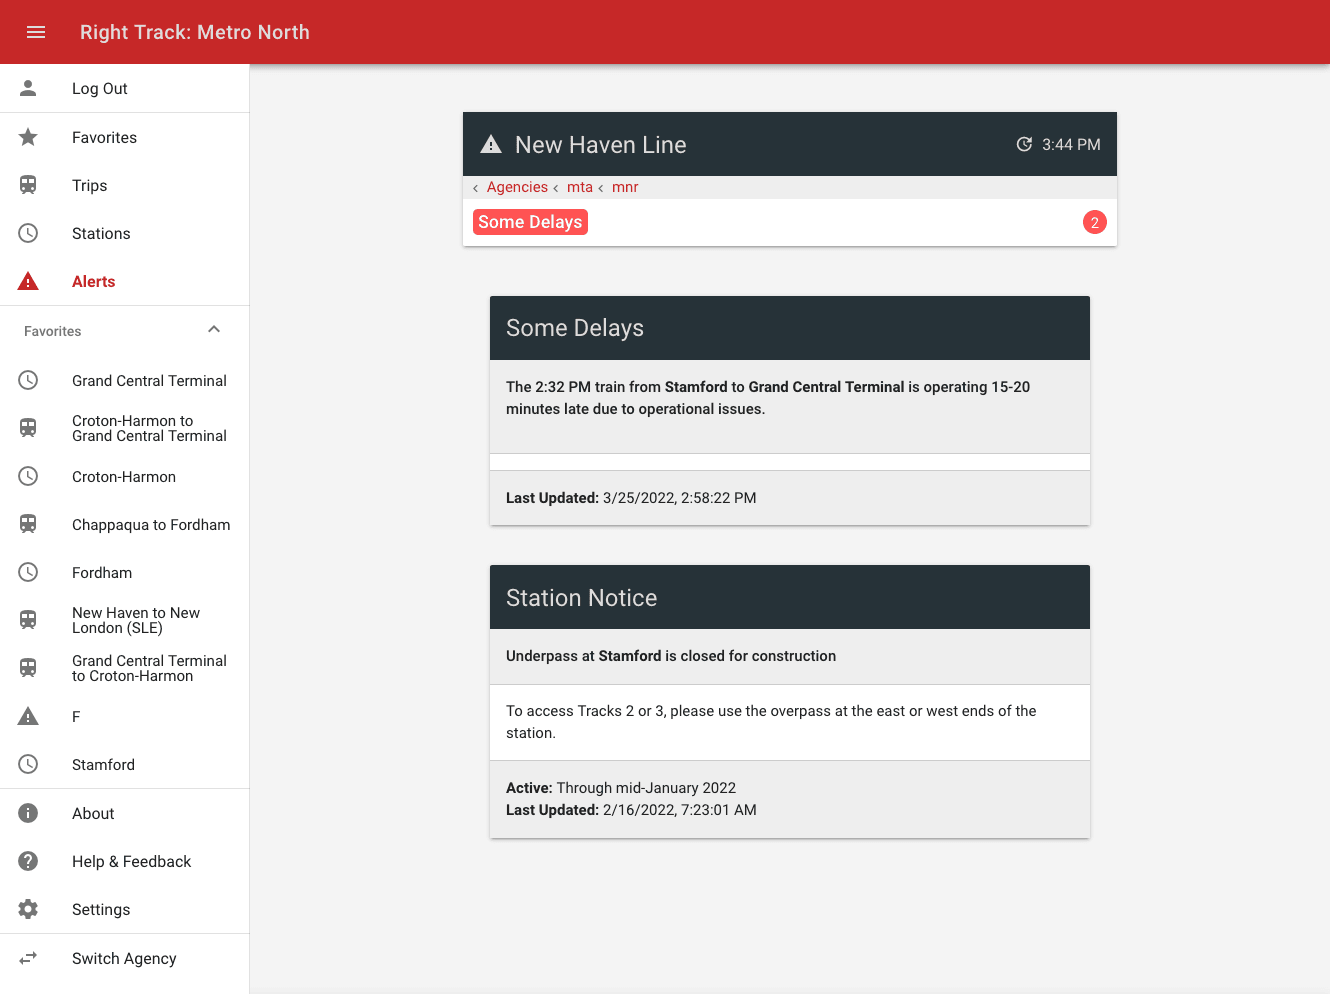Click the Some Delays red status badge
Viewport: 1330px width, 994px height.
point(530,222)
